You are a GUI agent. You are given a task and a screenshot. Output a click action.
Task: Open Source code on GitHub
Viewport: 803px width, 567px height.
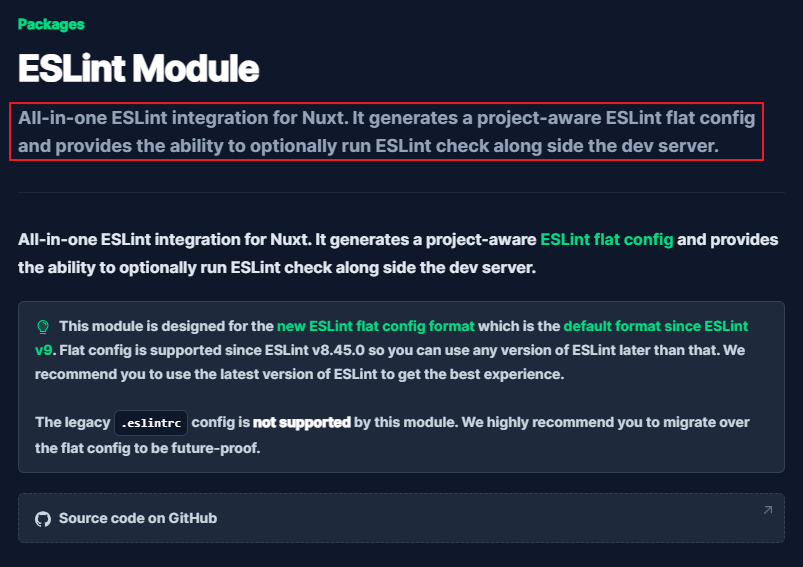click(138, 518)
